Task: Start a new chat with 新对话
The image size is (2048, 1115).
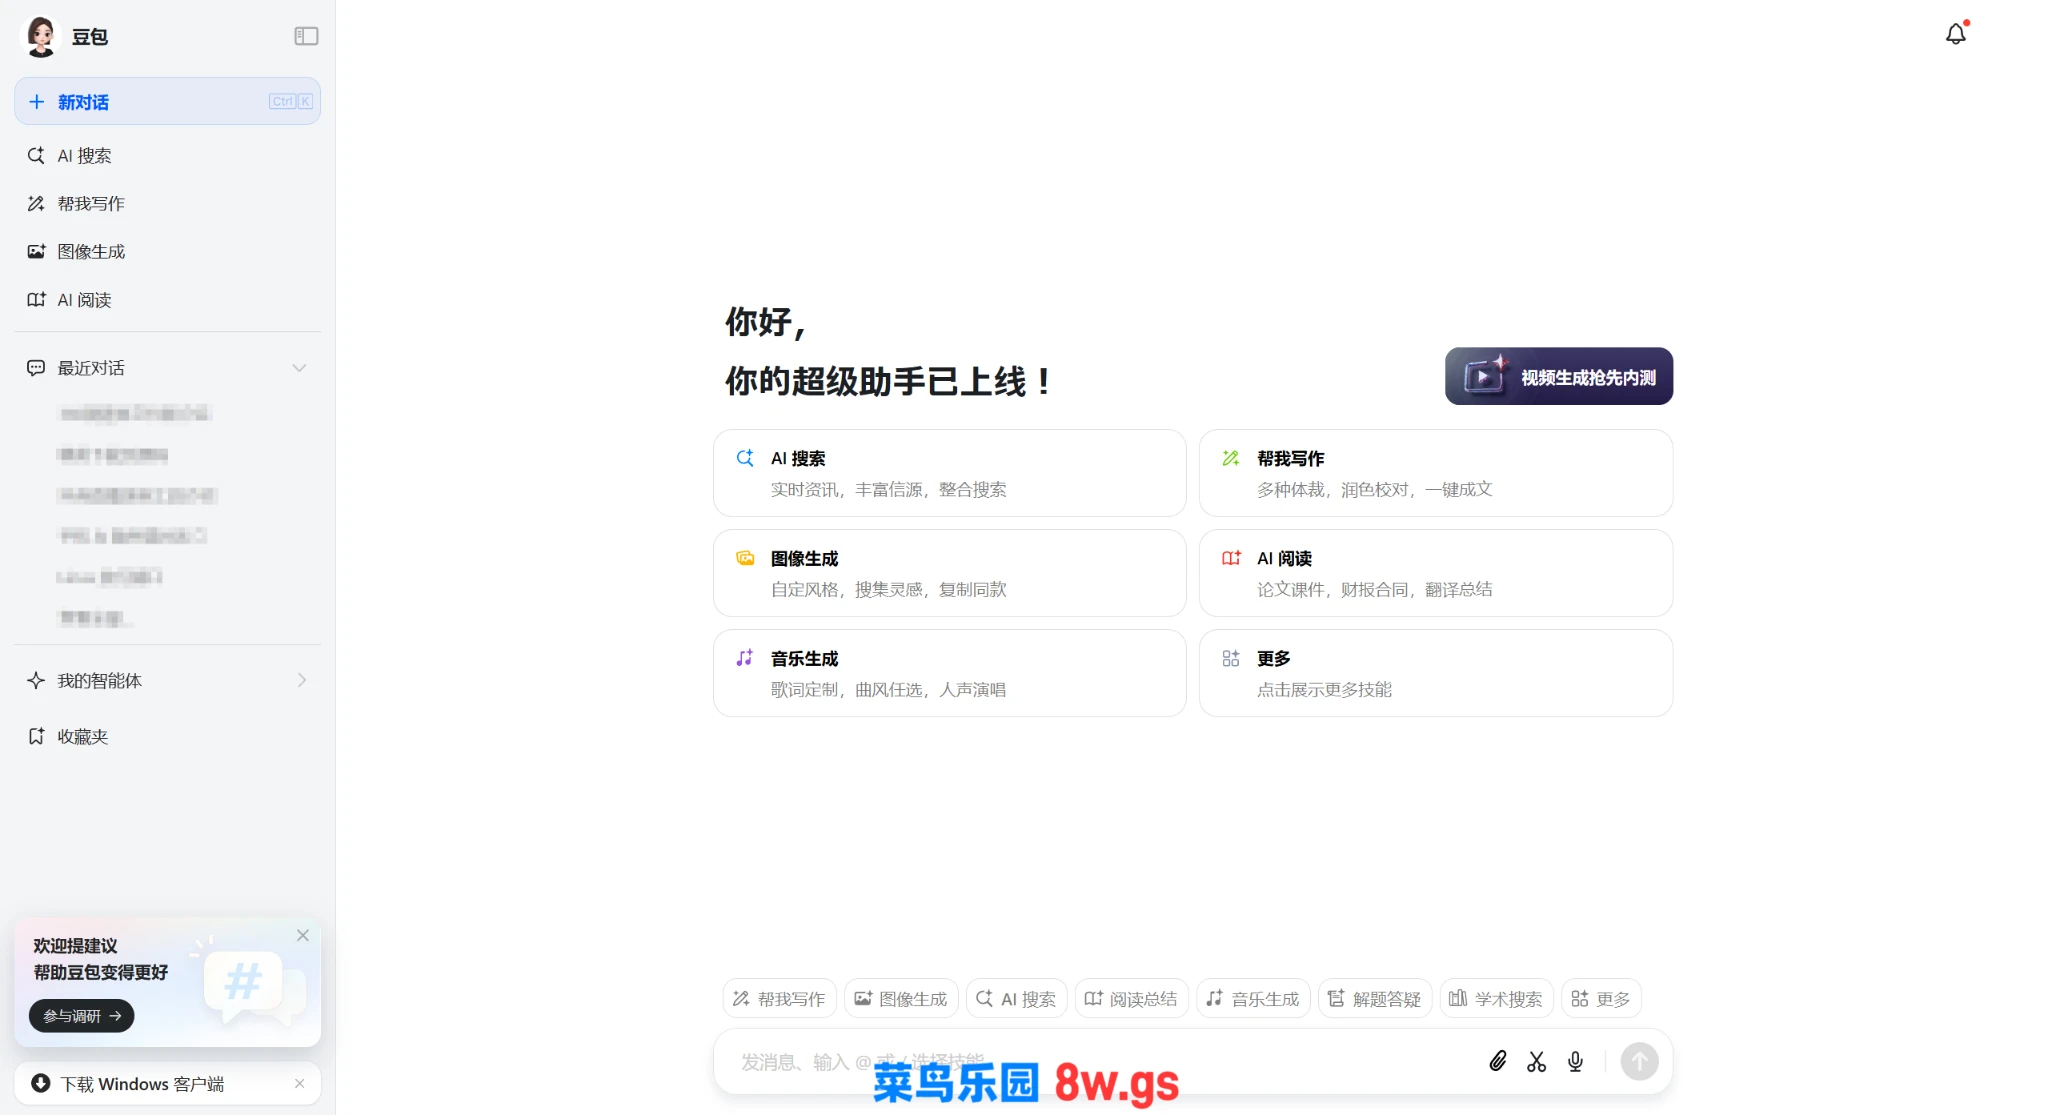Action: point(167,101)
